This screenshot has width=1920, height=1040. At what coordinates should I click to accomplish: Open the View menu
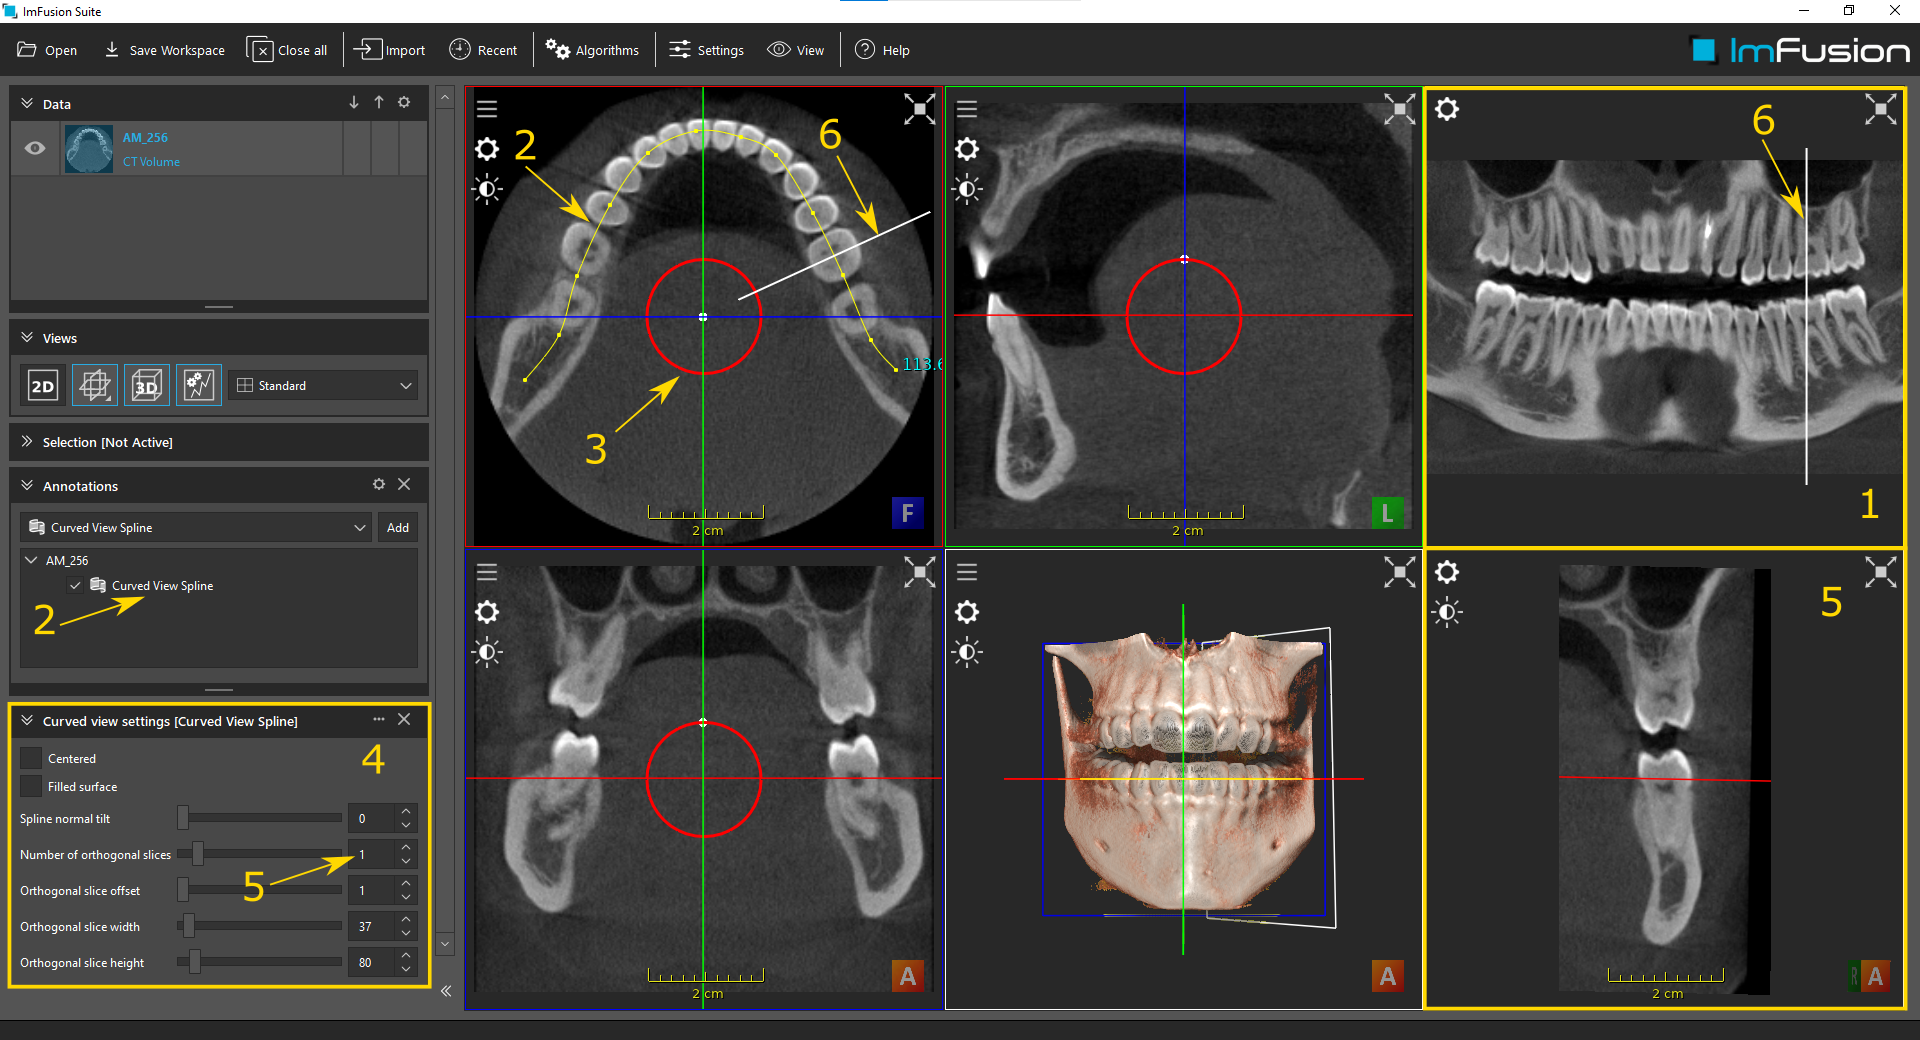tap(797, 50)
